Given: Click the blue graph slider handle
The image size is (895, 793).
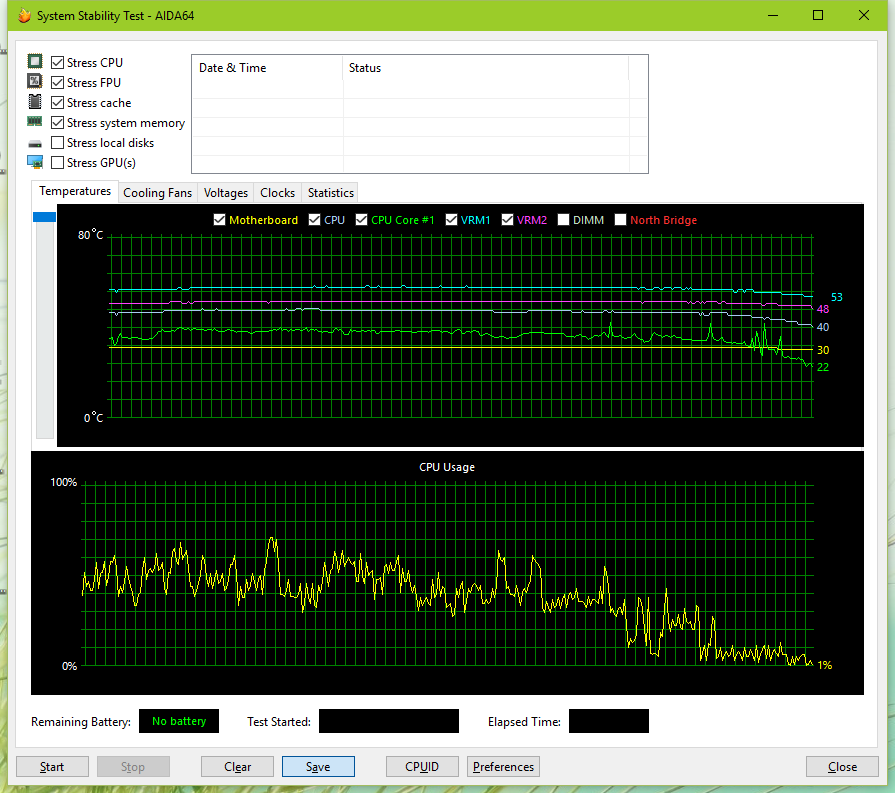Looking at the screenshot, I should [45, 217].
